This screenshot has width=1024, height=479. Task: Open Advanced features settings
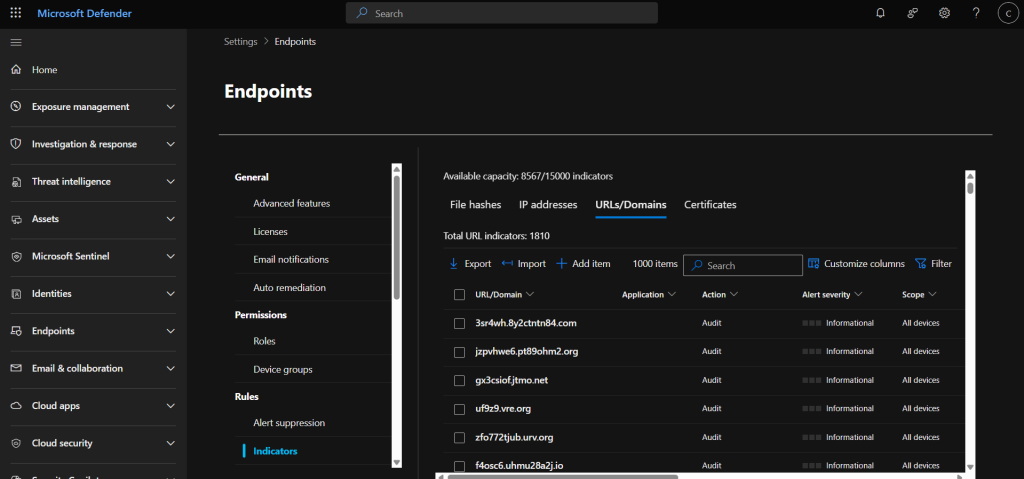[x=292, y=203]
